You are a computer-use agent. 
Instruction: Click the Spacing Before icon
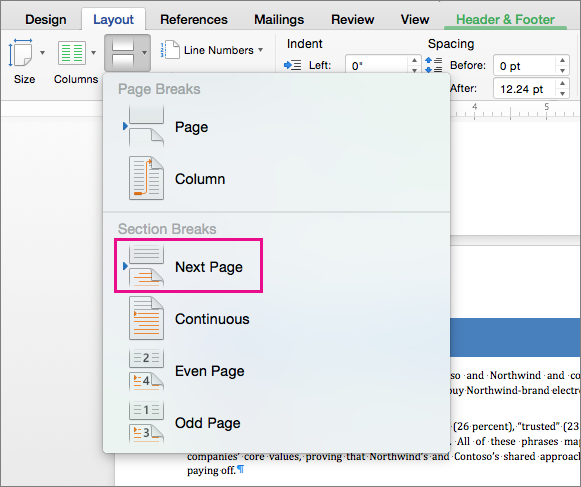(434, 65)
